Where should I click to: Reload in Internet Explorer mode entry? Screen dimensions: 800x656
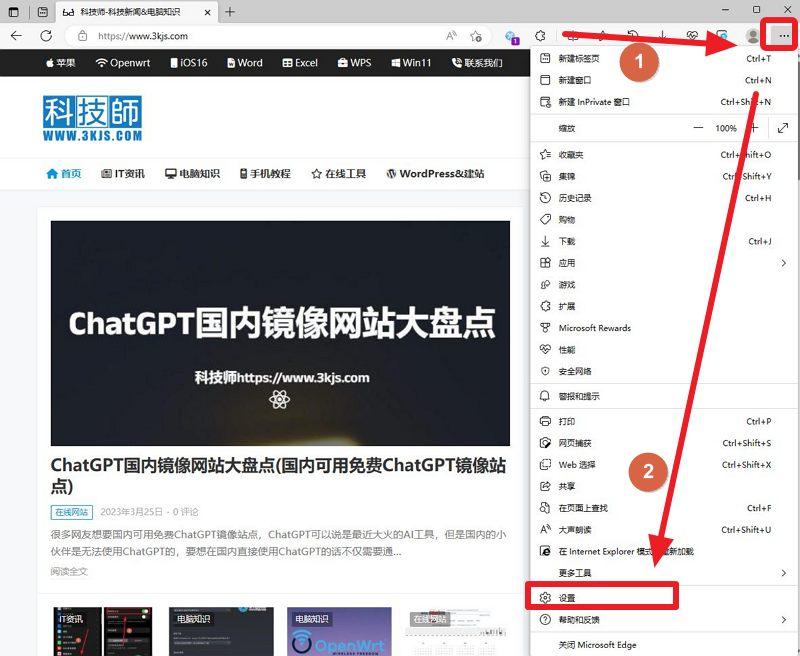663,551
